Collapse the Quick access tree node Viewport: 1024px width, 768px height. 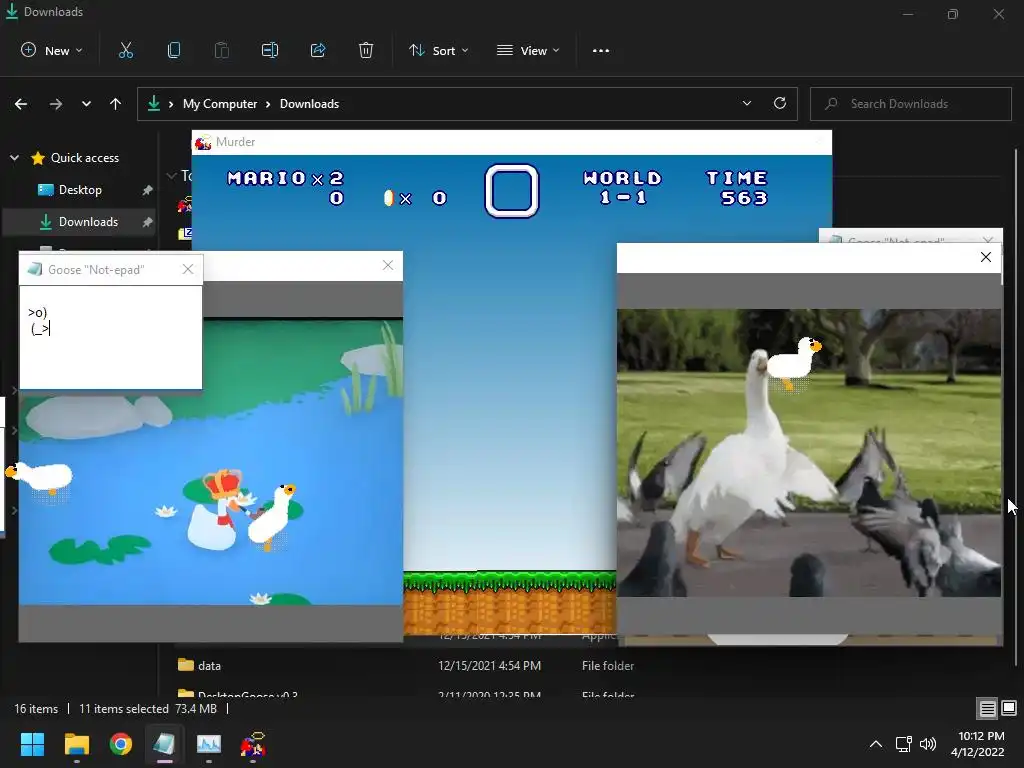coord(14,157)
